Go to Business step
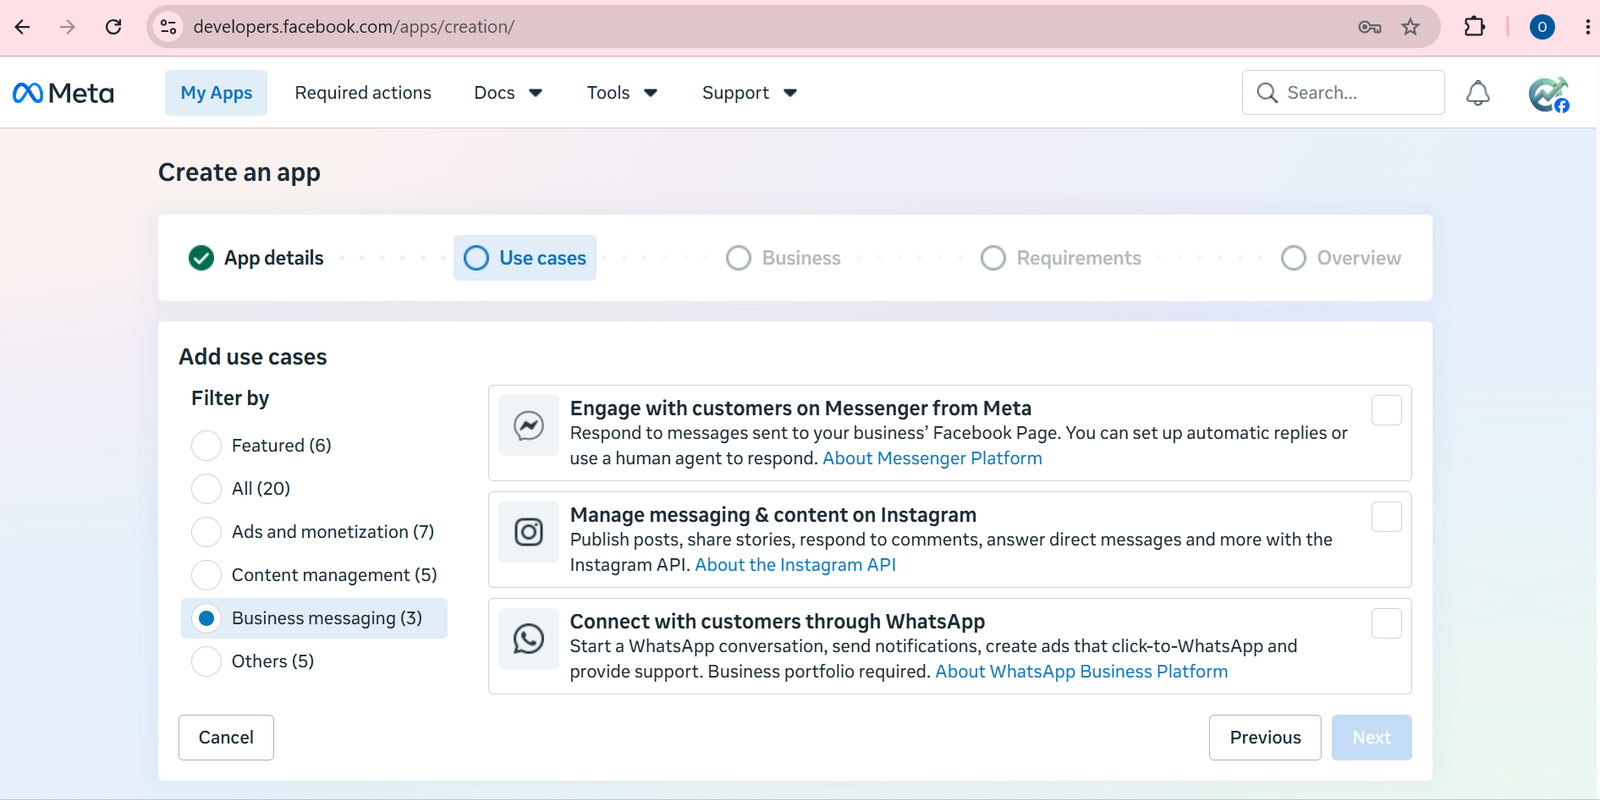 point(783,258)
